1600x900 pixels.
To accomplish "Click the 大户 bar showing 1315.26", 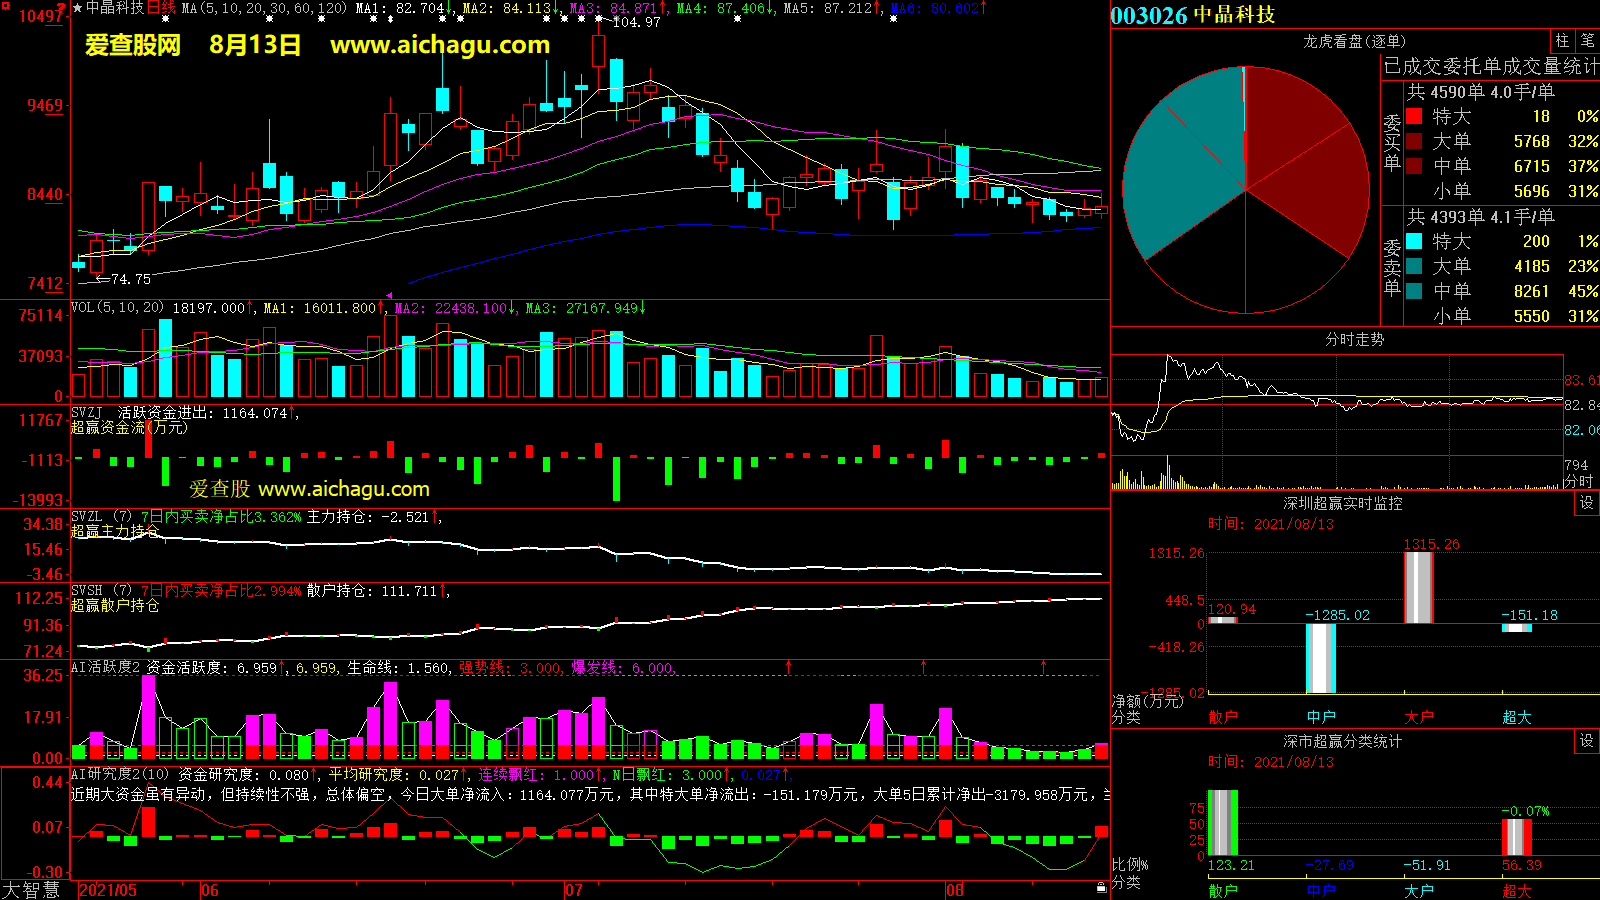I will (1418, 587).
